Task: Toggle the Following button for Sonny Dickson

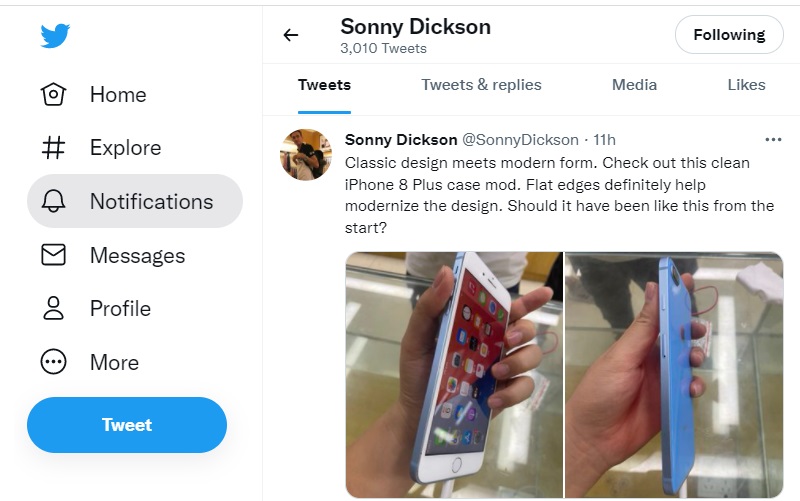Action: click(729, 35)
